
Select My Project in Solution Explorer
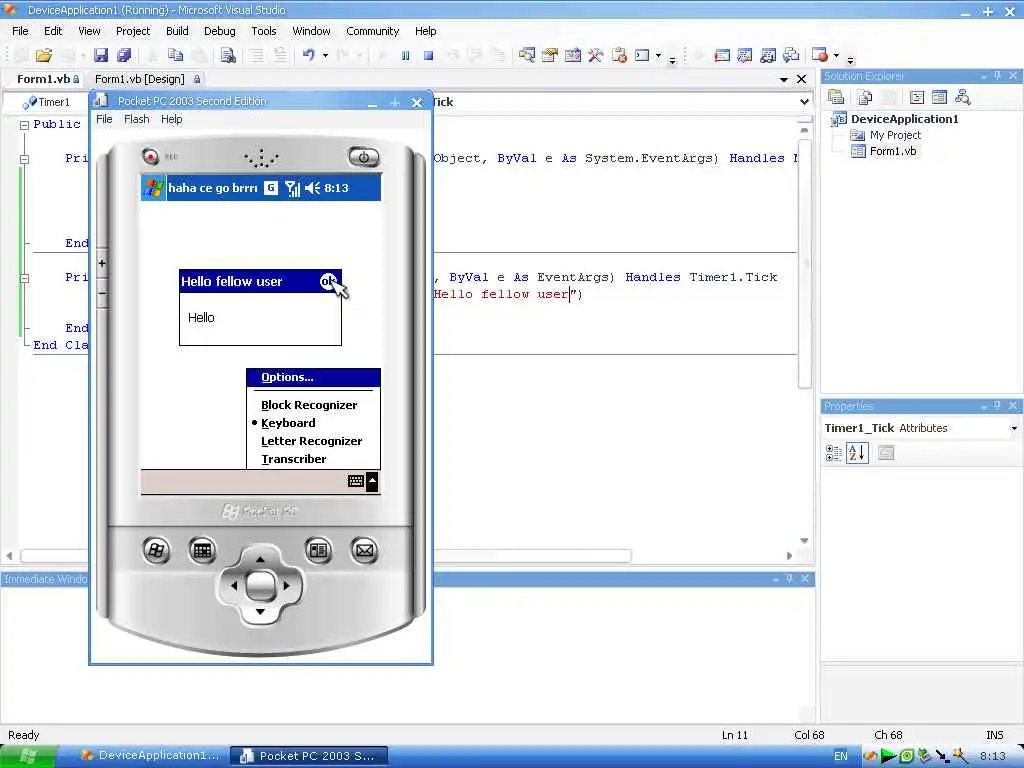coord(895,135)
